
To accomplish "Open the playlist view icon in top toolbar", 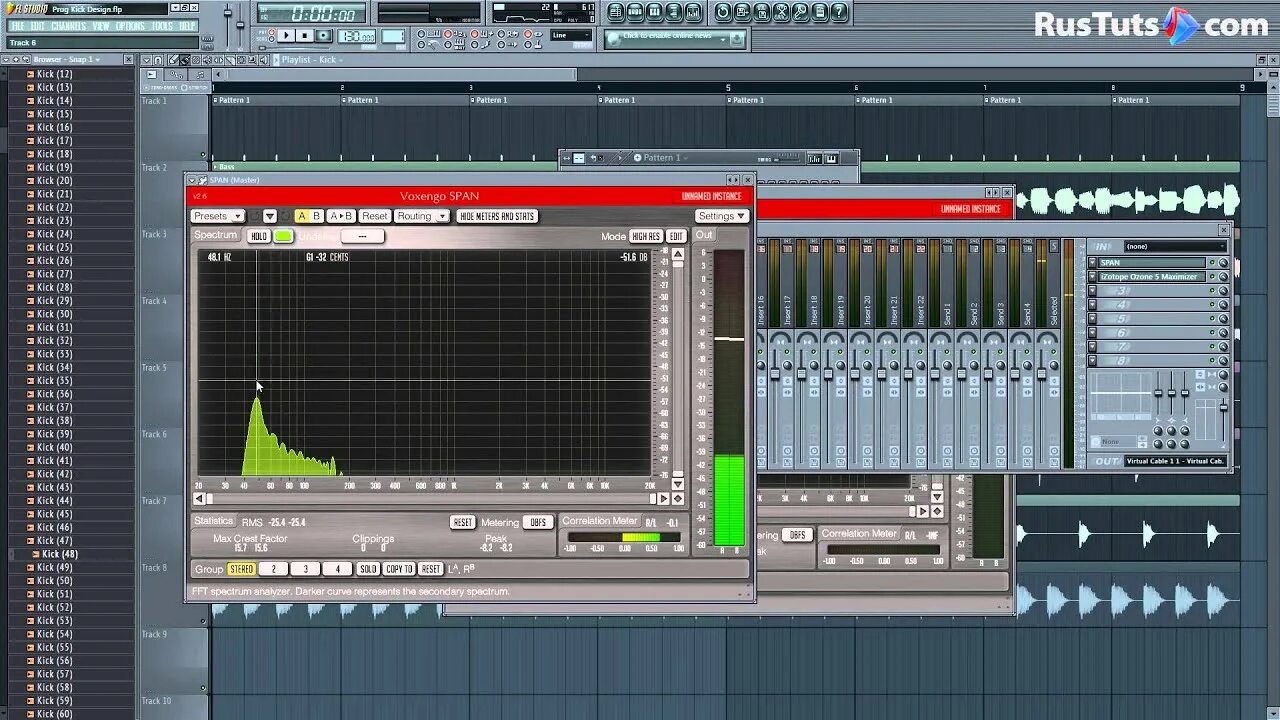I will click(616, 12).
